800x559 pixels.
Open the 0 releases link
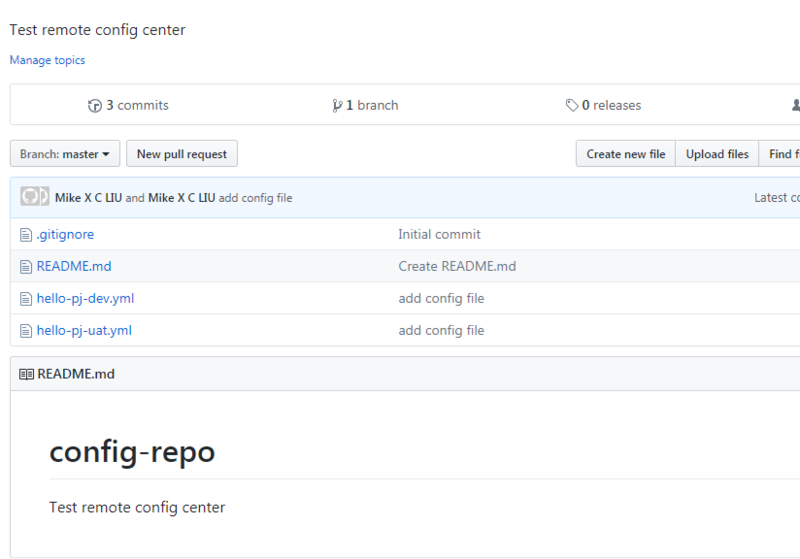[611, 105]
